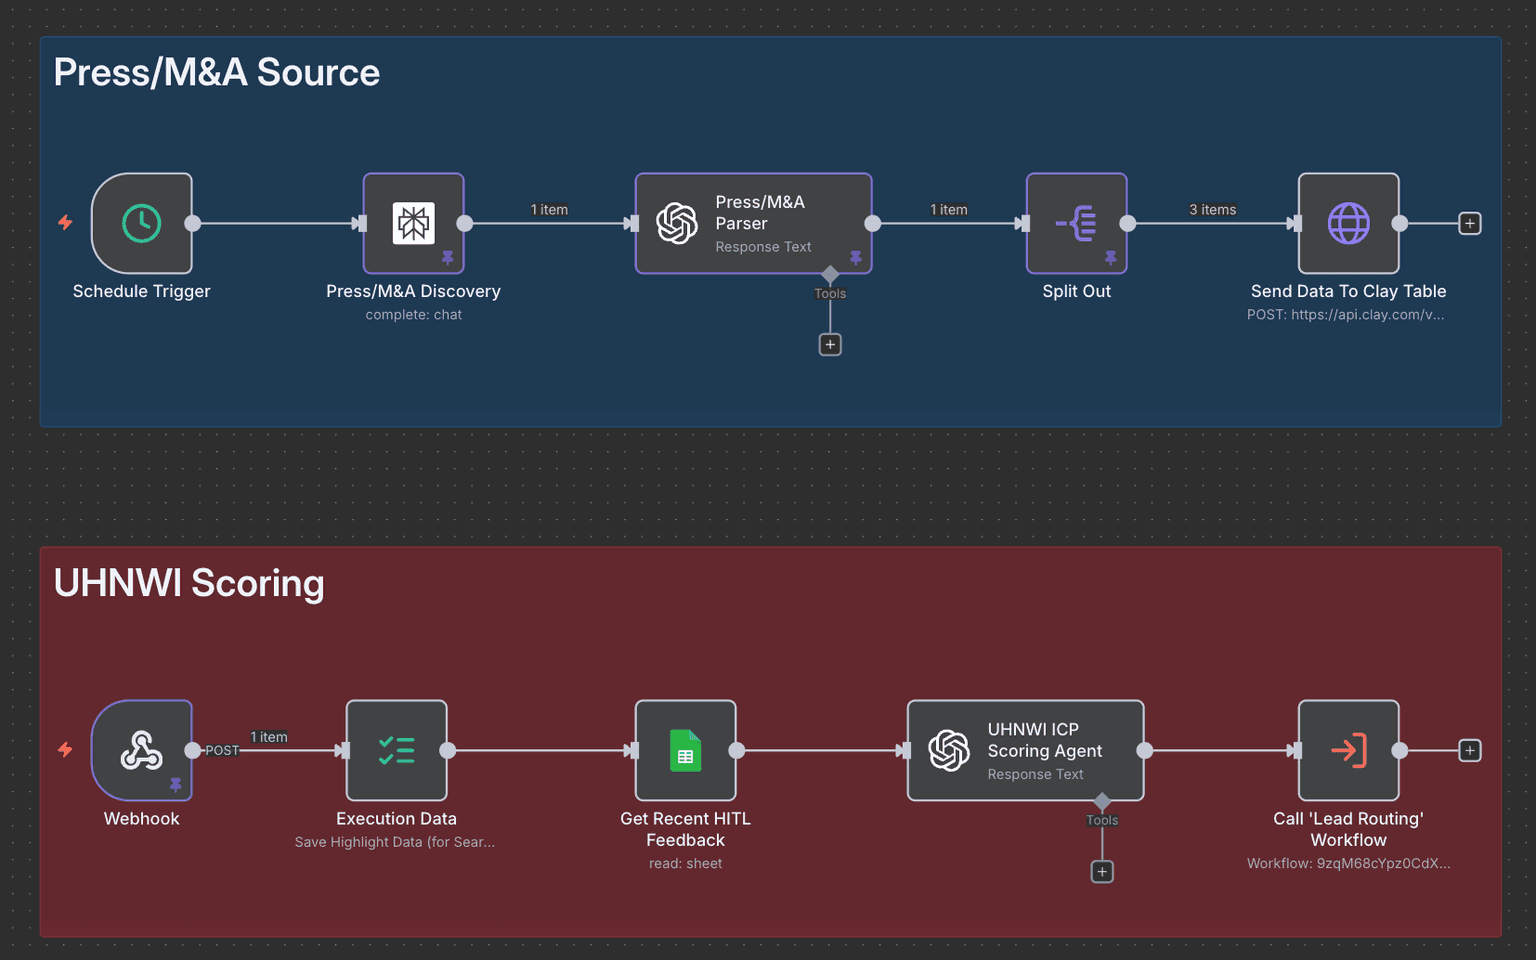Image resolution: width=1536 pixels, height=960 pixels.
Task: Add a tool under UHNWI ICP Scoring Agent
Action: tap(1102, 871)
